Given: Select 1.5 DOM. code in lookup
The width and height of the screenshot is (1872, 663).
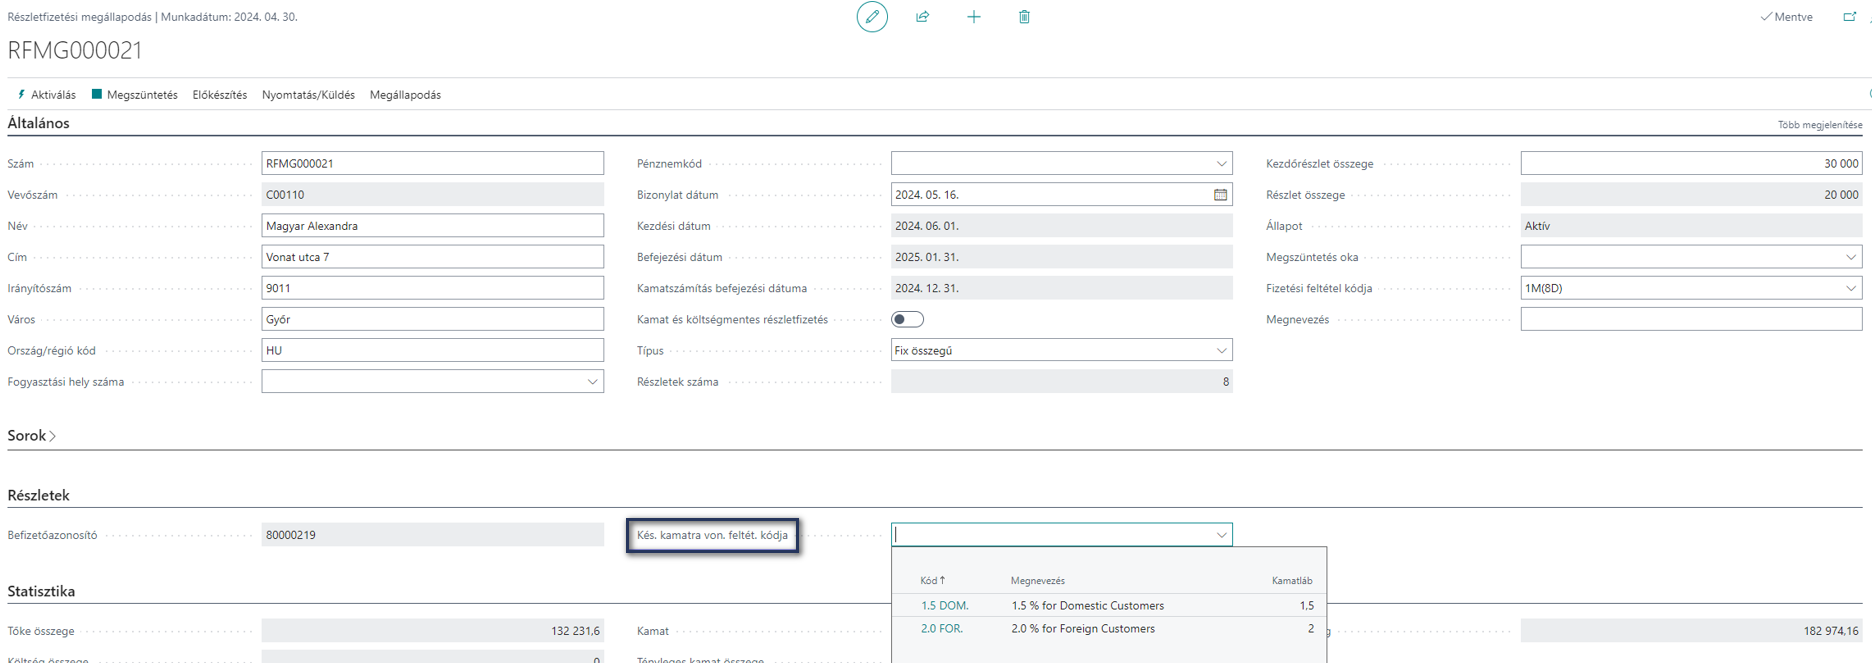Looking at the screenshot, I should click(944, 606).
